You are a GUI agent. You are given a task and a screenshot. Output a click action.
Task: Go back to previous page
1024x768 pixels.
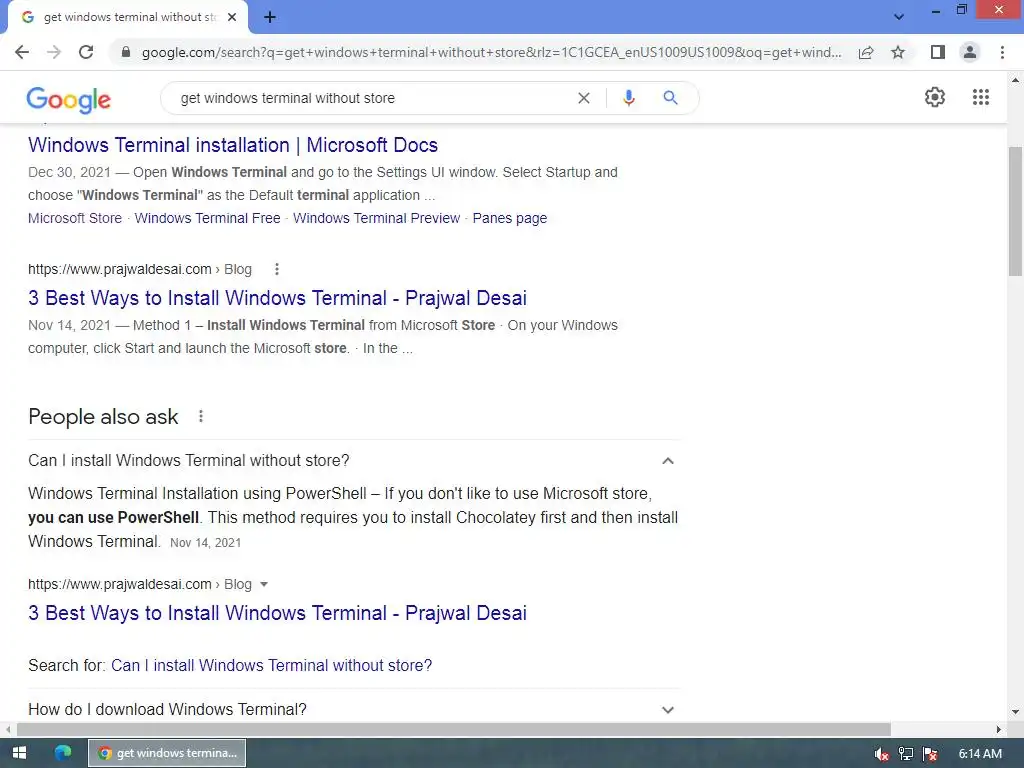click(22, 52)
